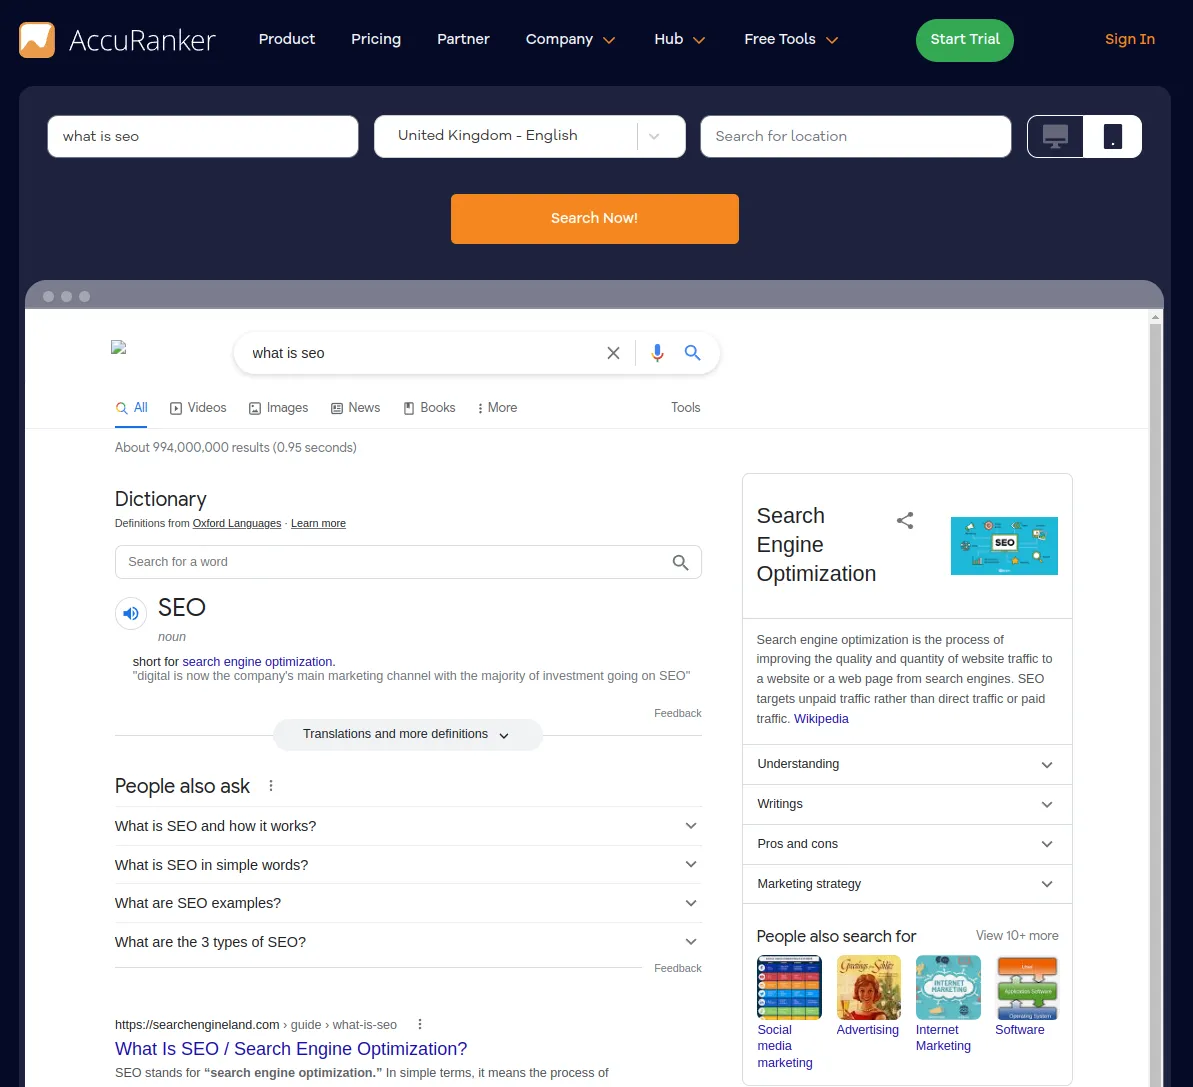Click the Search for location field
The width and height of the screenshot is (1193, 1087).
(855, 137)
